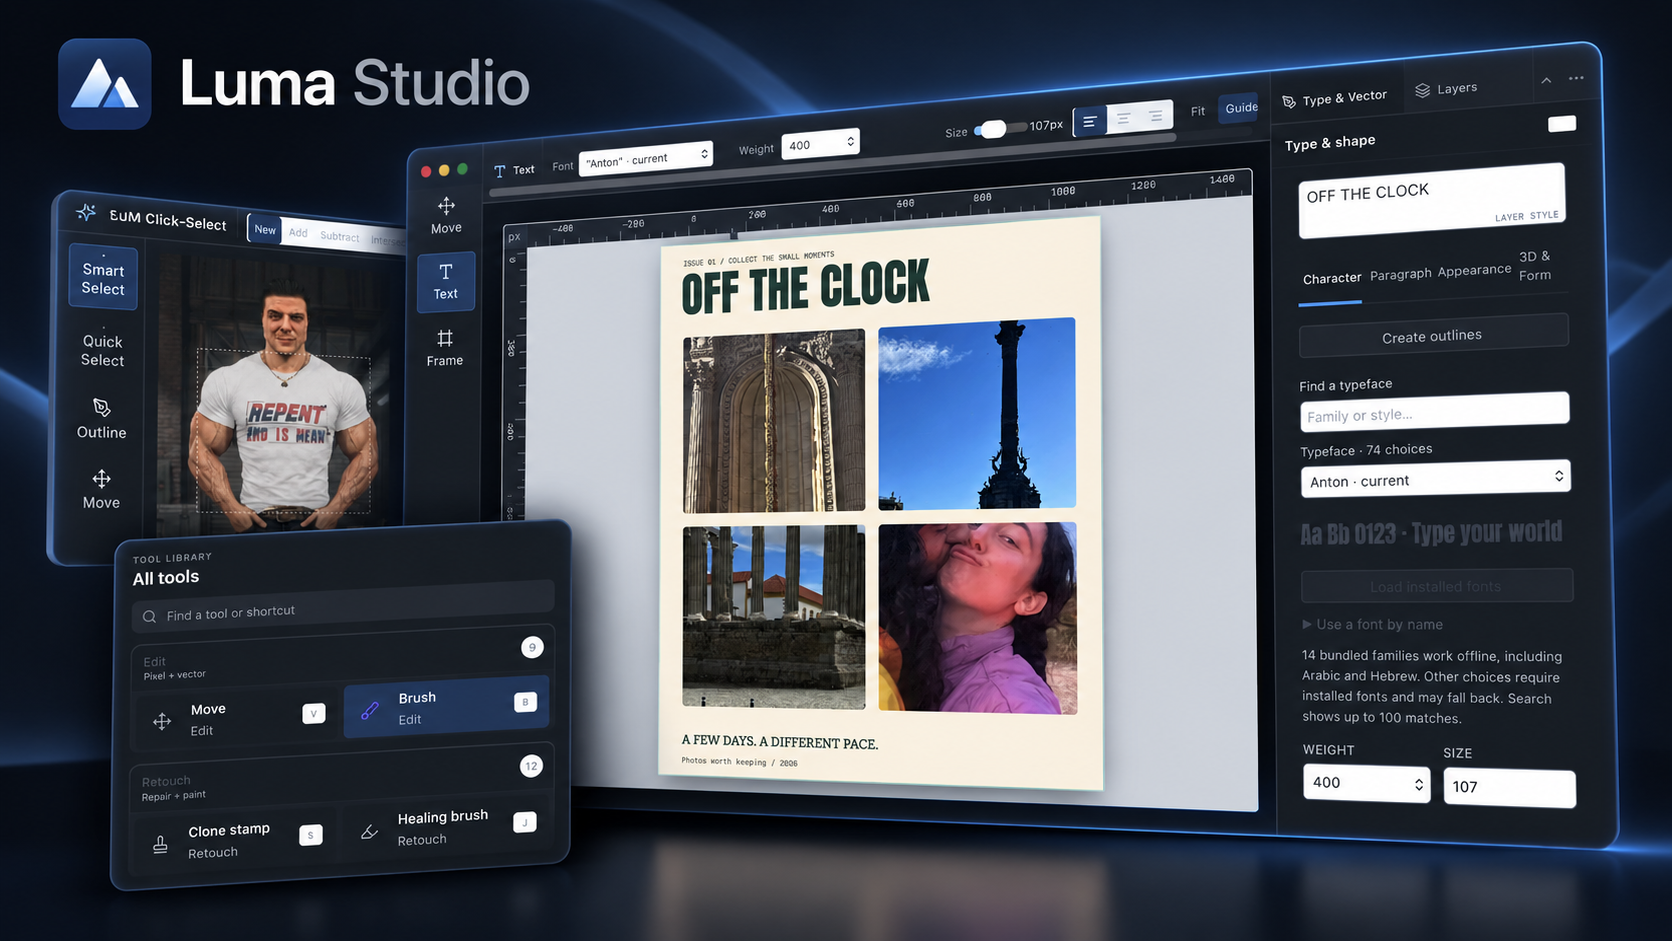Toggle the white switch beside Type & shape
The width and height of the screenshot is (1672, 941).
click(1562, 124)
